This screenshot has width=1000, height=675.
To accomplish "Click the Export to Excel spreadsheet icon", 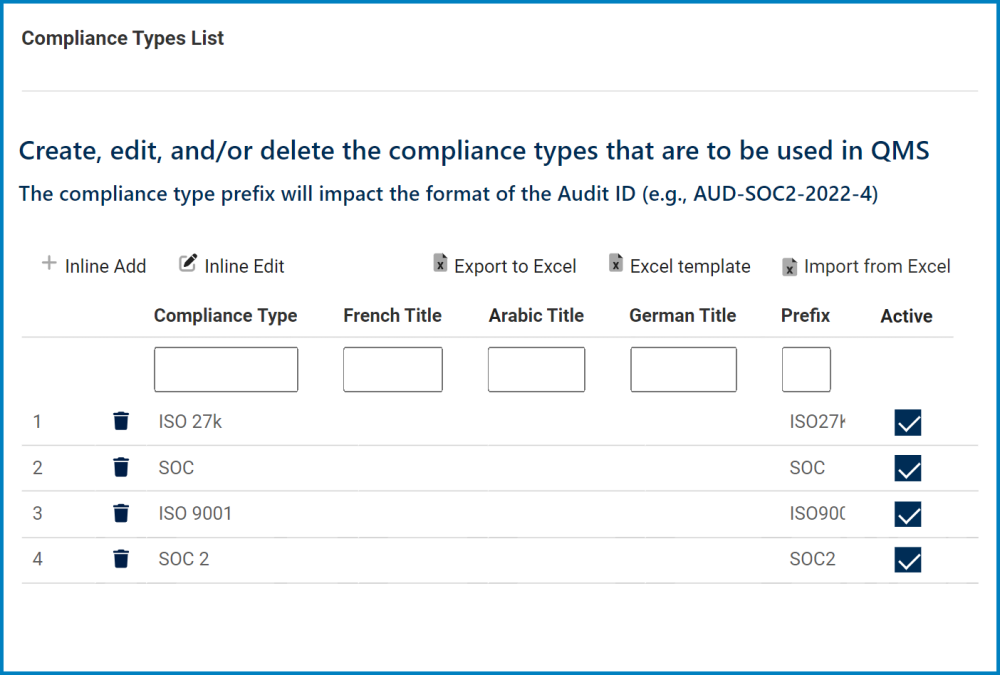I will (440, 264).
